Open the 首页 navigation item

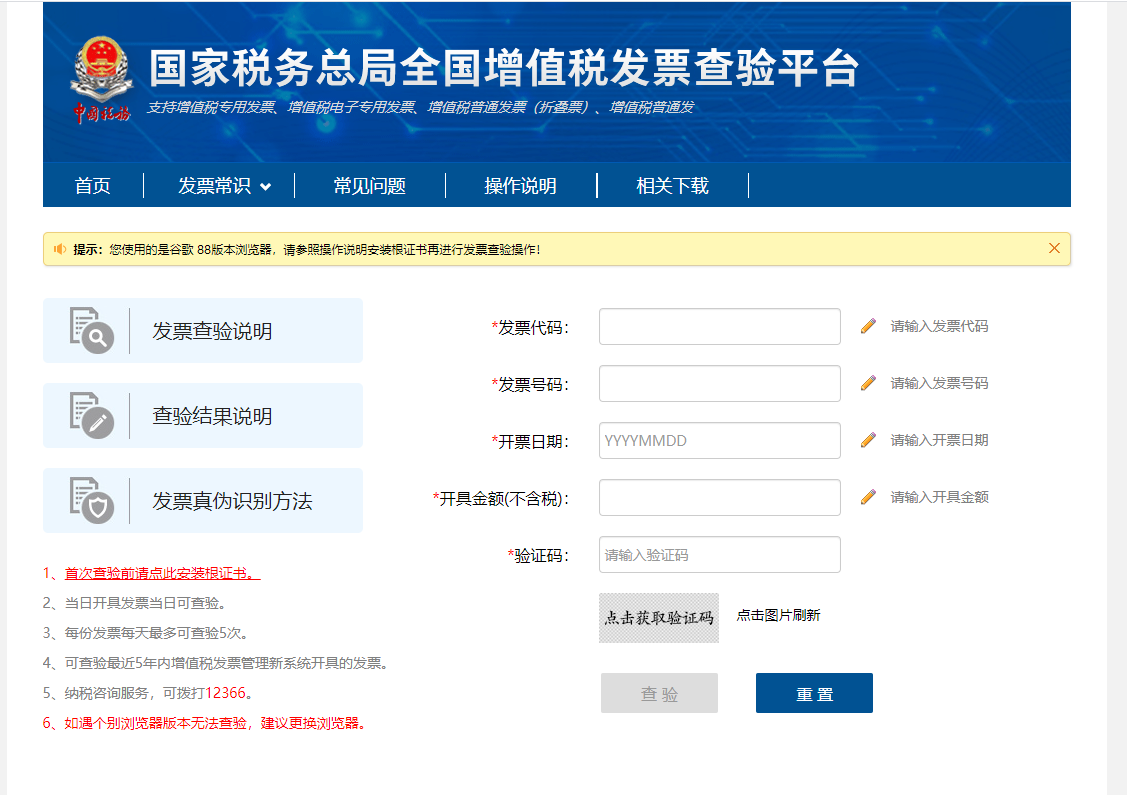93,186
